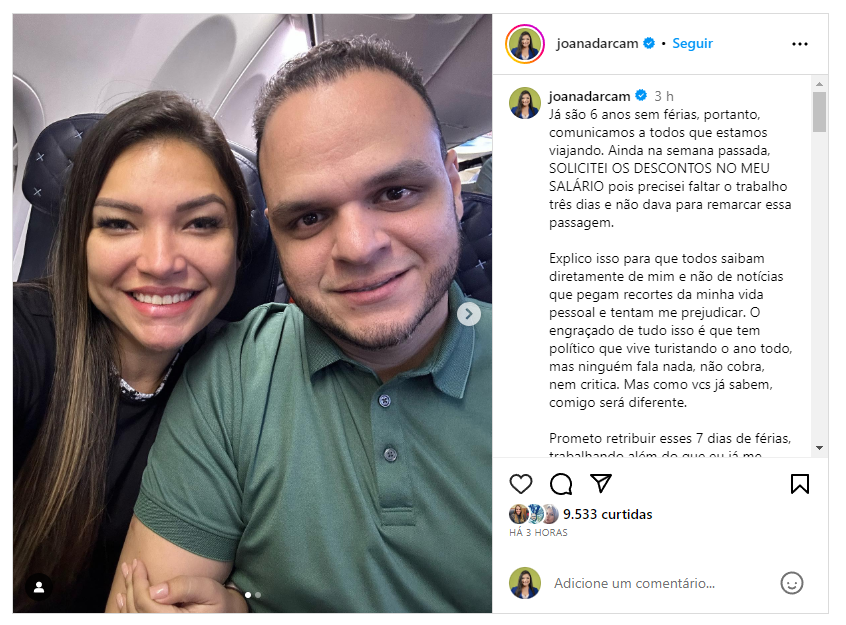The width and height of the screenshot is (846, 625).
Task: Save the post with the bookmark icon
Action: 800,484
